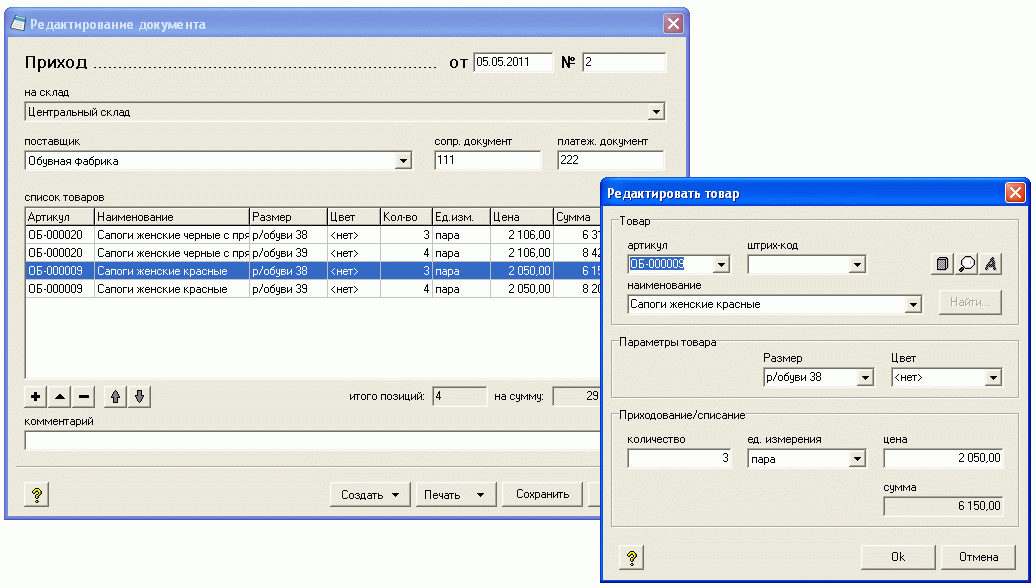The width and height of the screenshot is (1036, 588).
Task: Click the magnifier search icon in Товар group
Action: tap(966, 264)
